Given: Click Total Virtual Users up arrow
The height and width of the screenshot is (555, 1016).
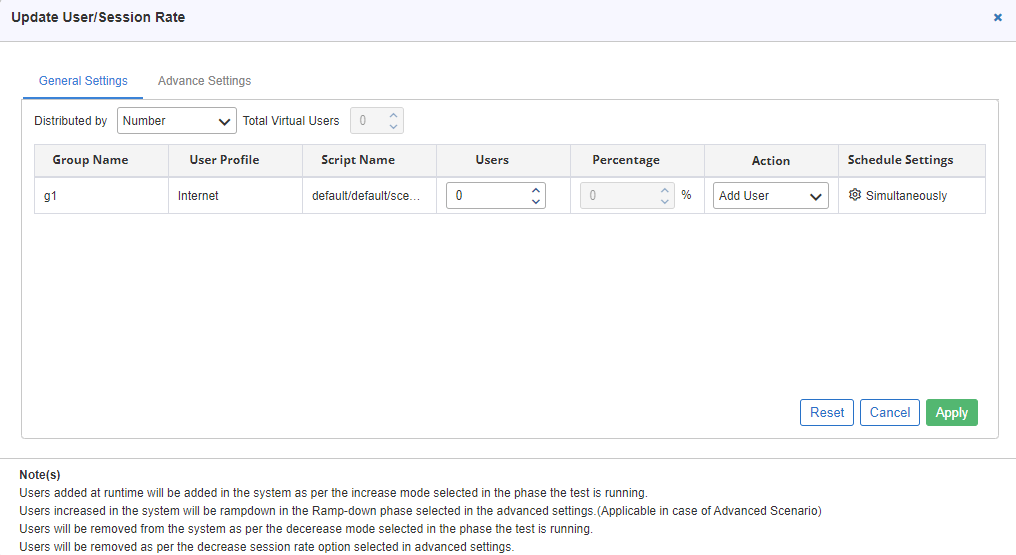Looking at the screenshot, I should pos(393,115).
